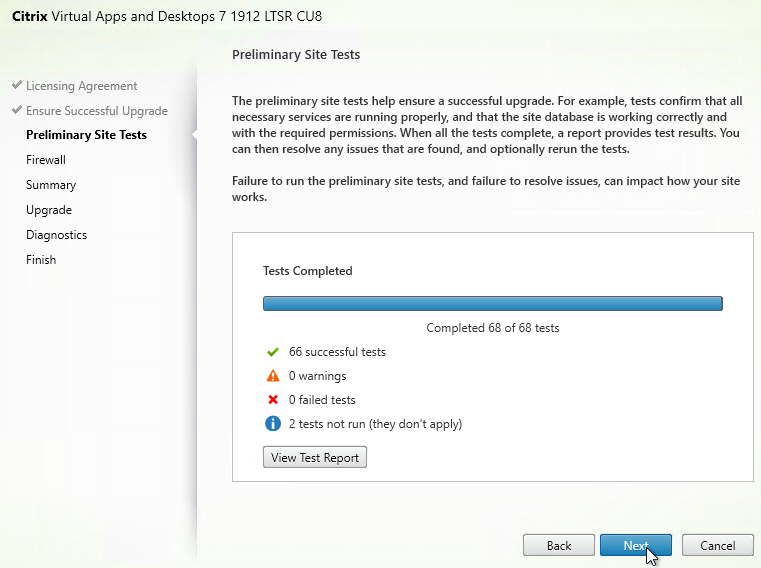Jump to the Firewall step
761x568 pixels.
(x=46, y=160)
